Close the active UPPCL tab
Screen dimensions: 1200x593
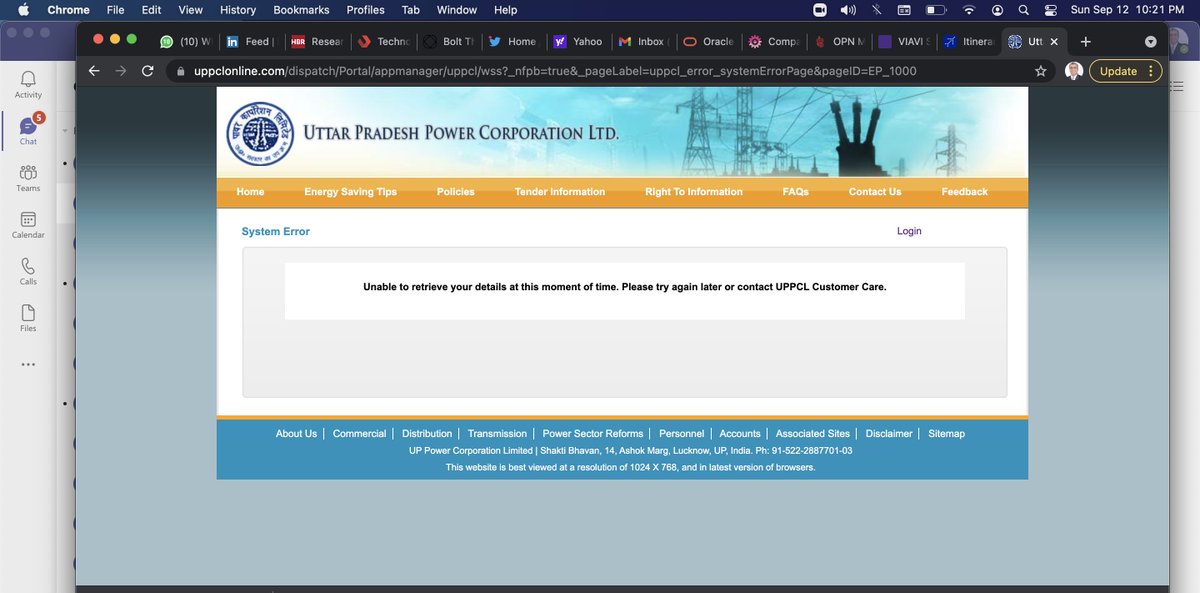click(x=1054, y=42)
